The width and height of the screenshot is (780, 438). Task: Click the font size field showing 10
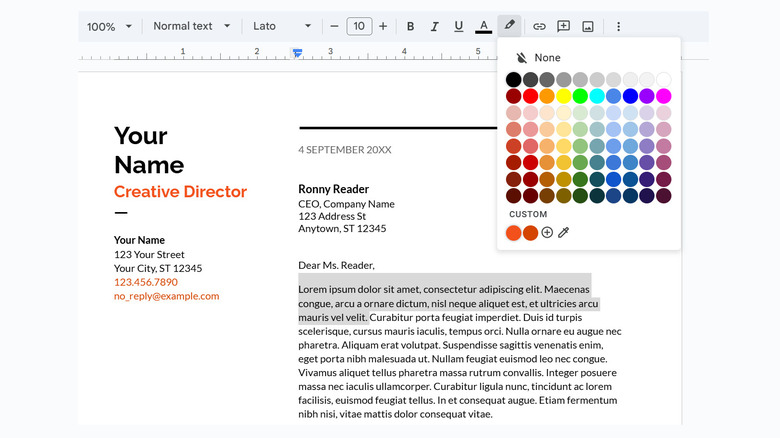click(x=359, y=26)
